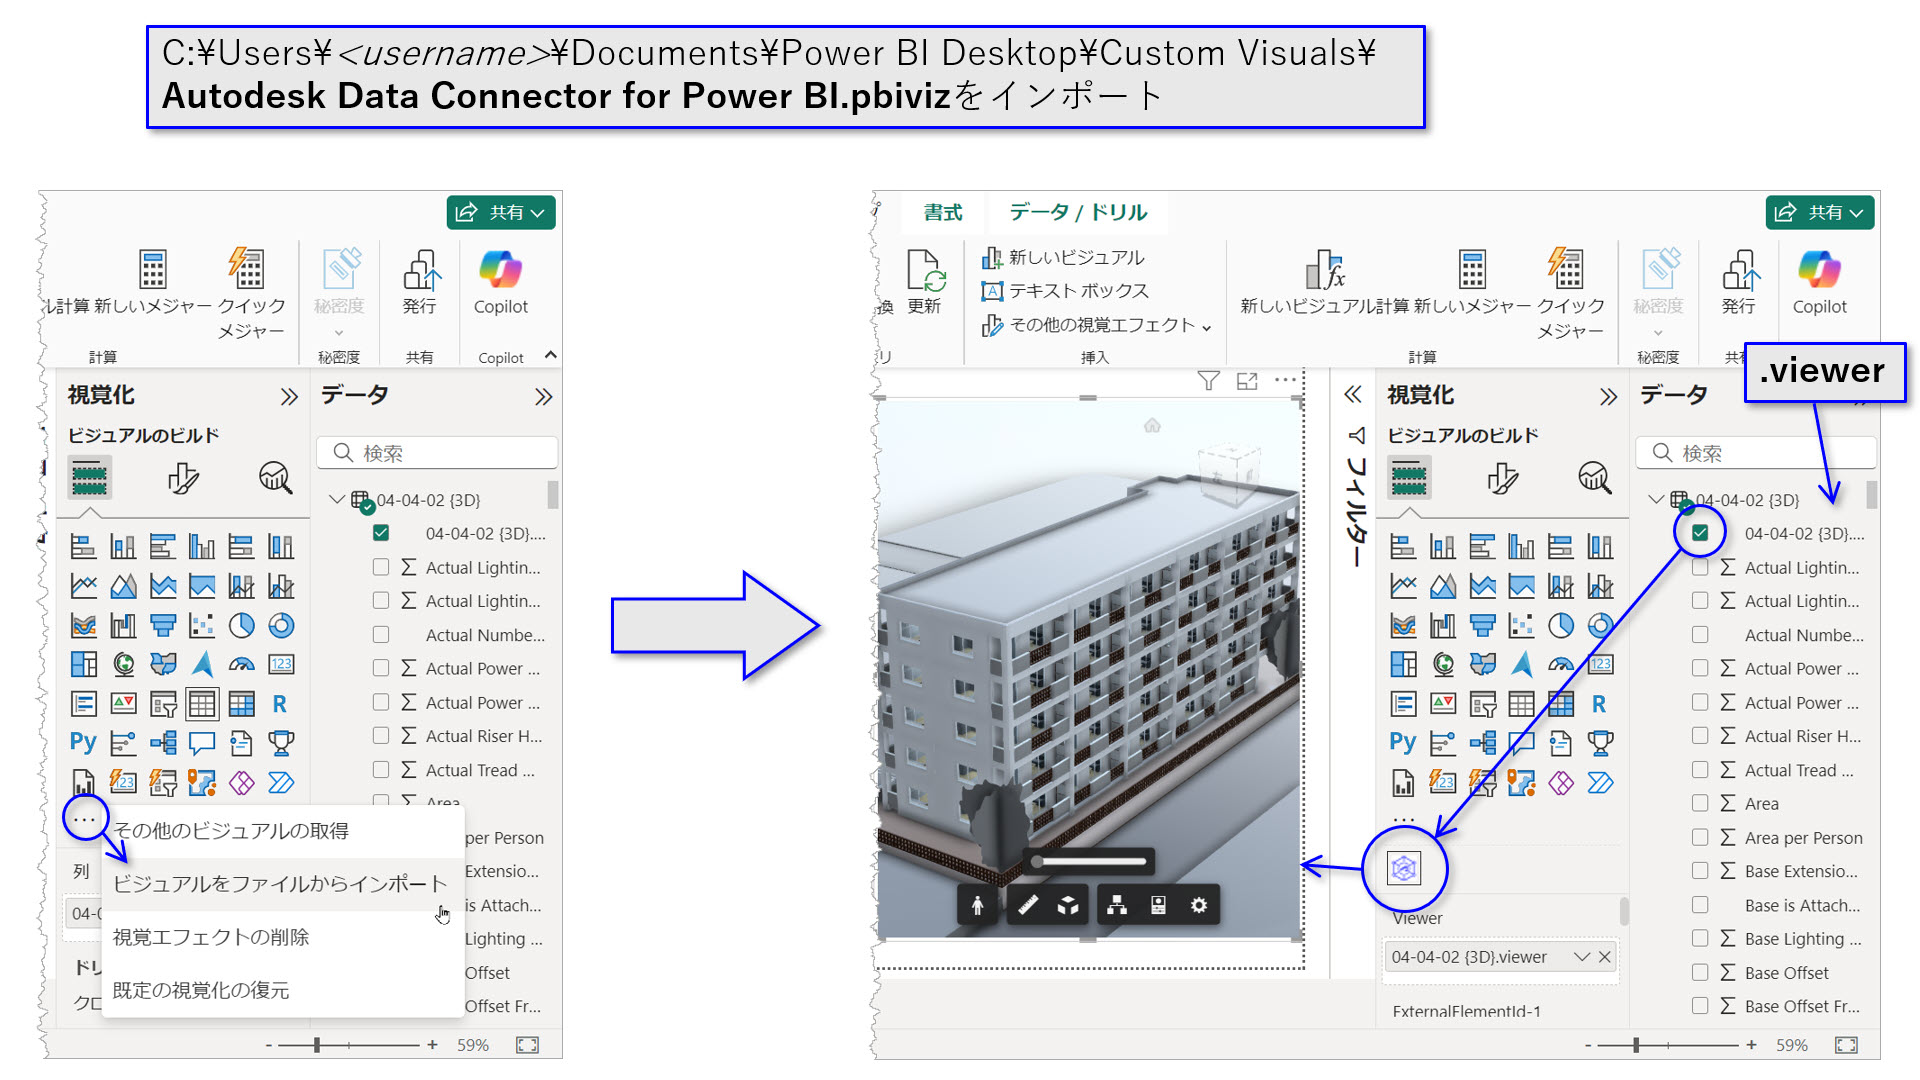Enable the Area field checkbox
Image resolution: width=1920 pixels, height=1080 pixels.
(x=1700, y=803)
